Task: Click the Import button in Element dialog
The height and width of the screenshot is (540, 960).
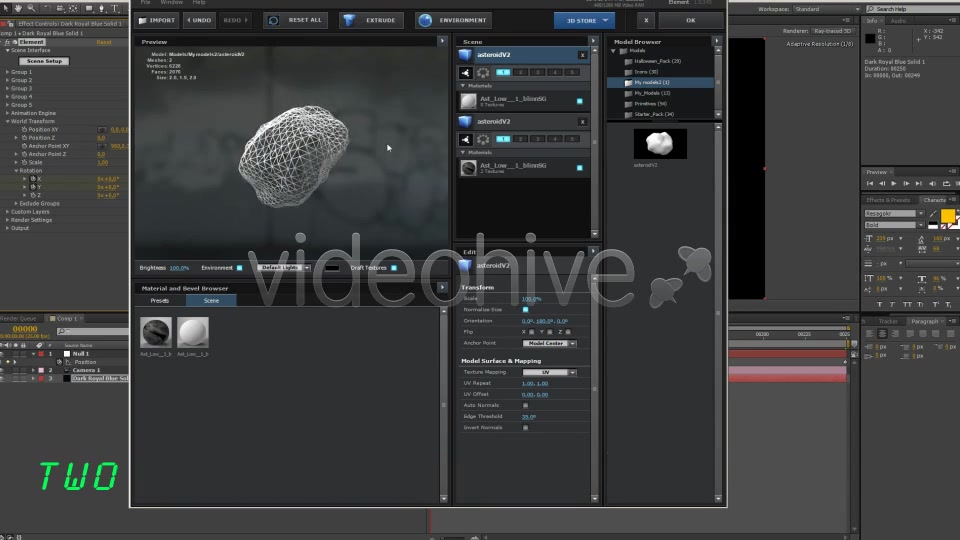Action: (x=157, y=20)
